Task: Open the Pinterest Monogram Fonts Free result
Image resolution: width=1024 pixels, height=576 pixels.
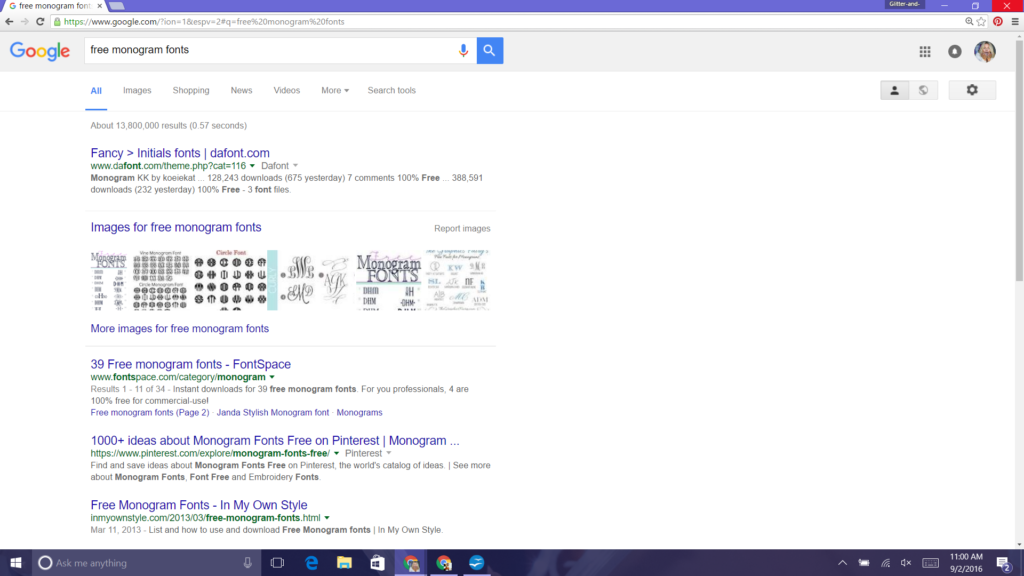Action: coord(275,441)
